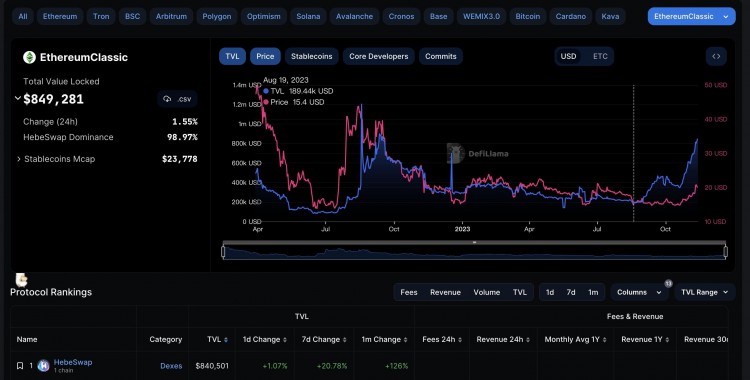Image resolution: width=750 pixels, height=380 pixels.
Task: Click the $840,501 TVL cell
Action: click(x=212, y=366)
